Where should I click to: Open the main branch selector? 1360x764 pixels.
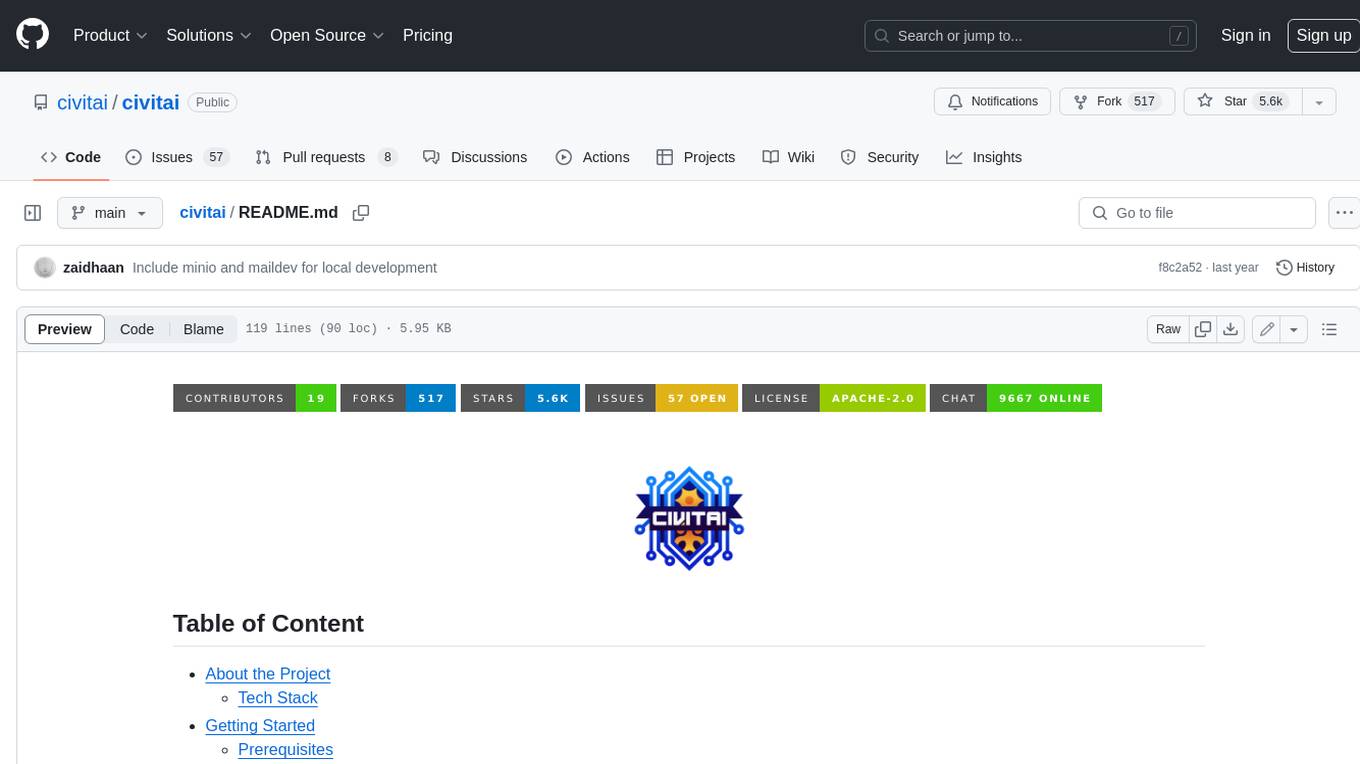pyautogui.click(x=110, y=213)
